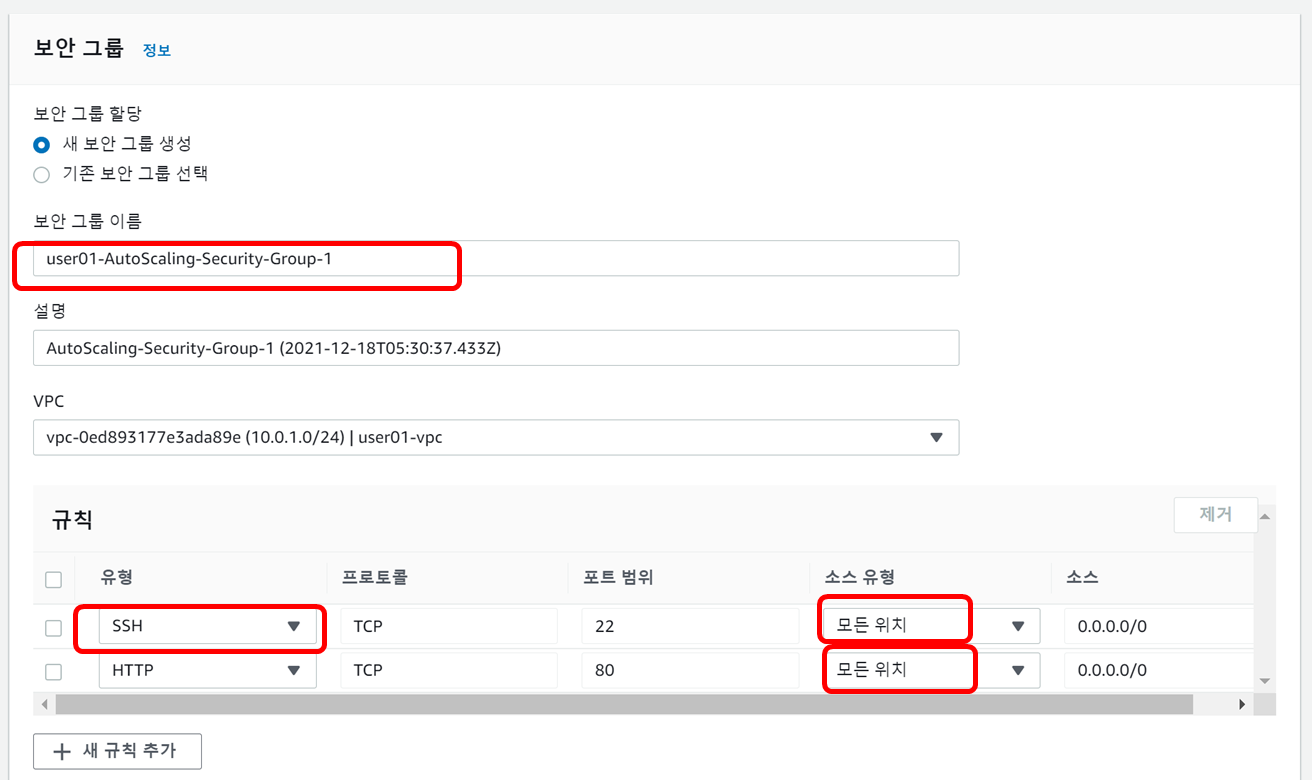
Task: Click the port range field showing 80
Action: click(690, 670)
